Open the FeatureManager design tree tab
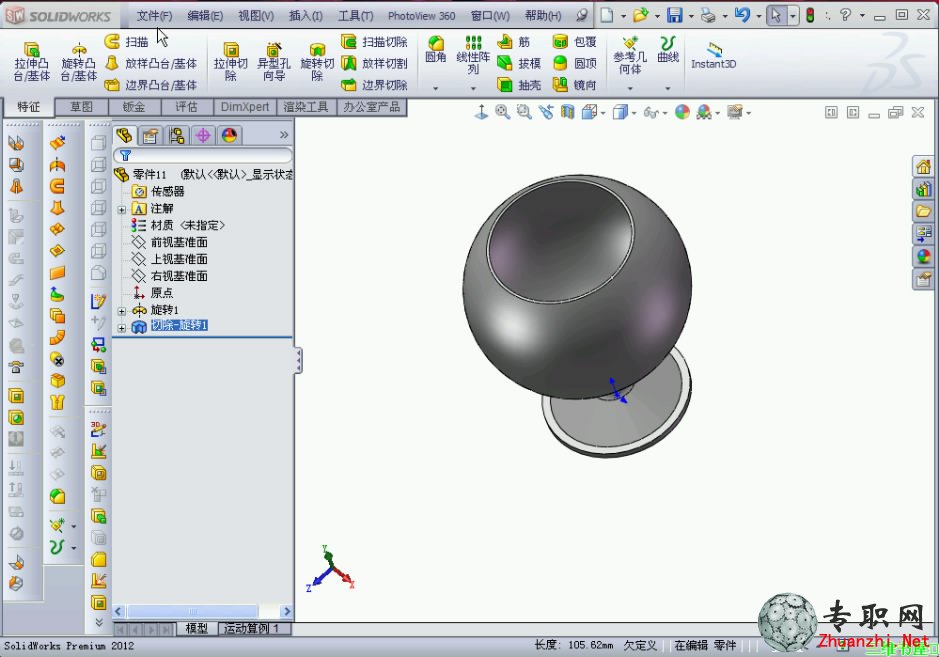This screenshot has width=939, height=657. 125,135
